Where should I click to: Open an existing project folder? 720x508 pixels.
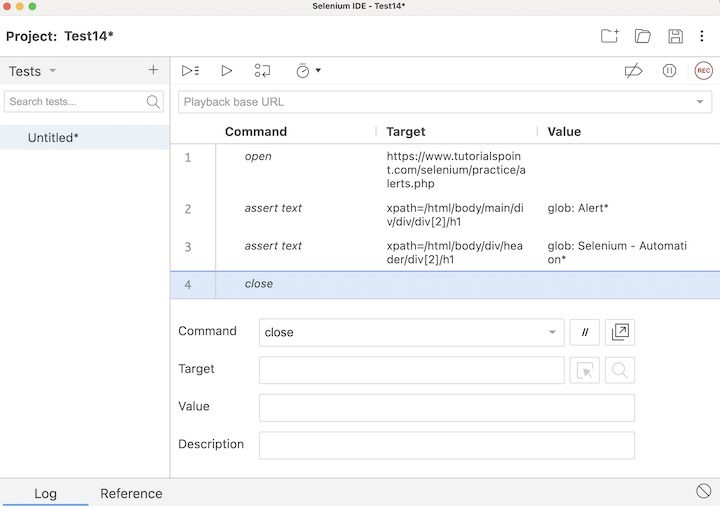coord(643,37)
